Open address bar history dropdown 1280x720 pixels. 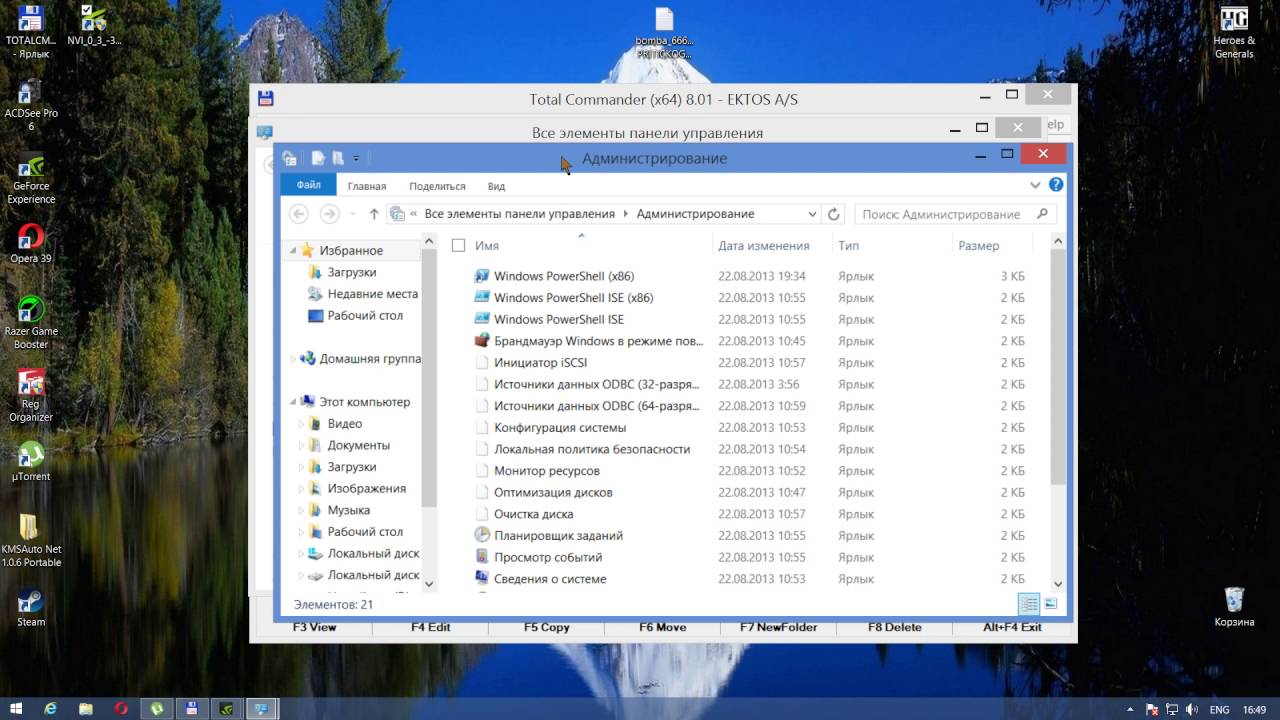[812, 214]
